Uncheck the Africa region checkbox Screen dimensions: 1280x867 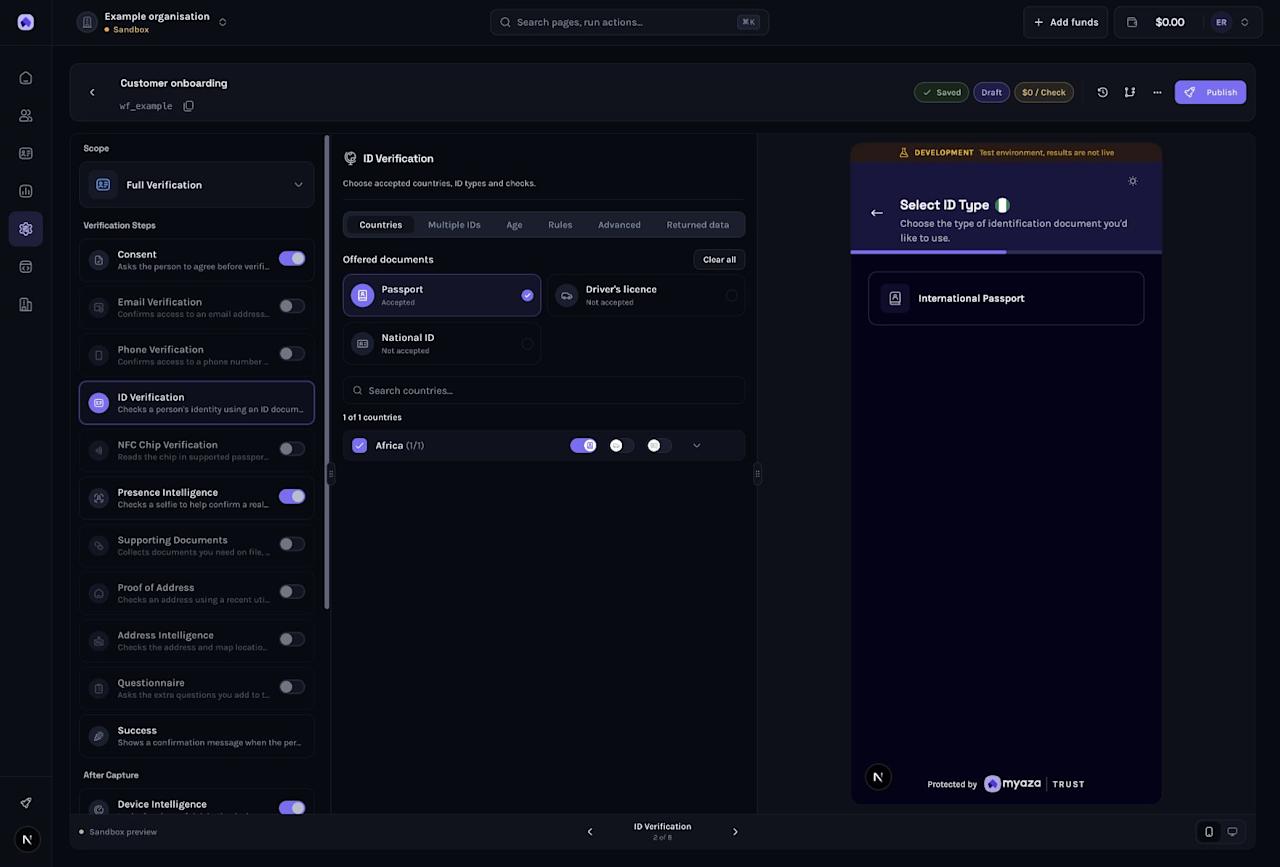click(360, 446)
